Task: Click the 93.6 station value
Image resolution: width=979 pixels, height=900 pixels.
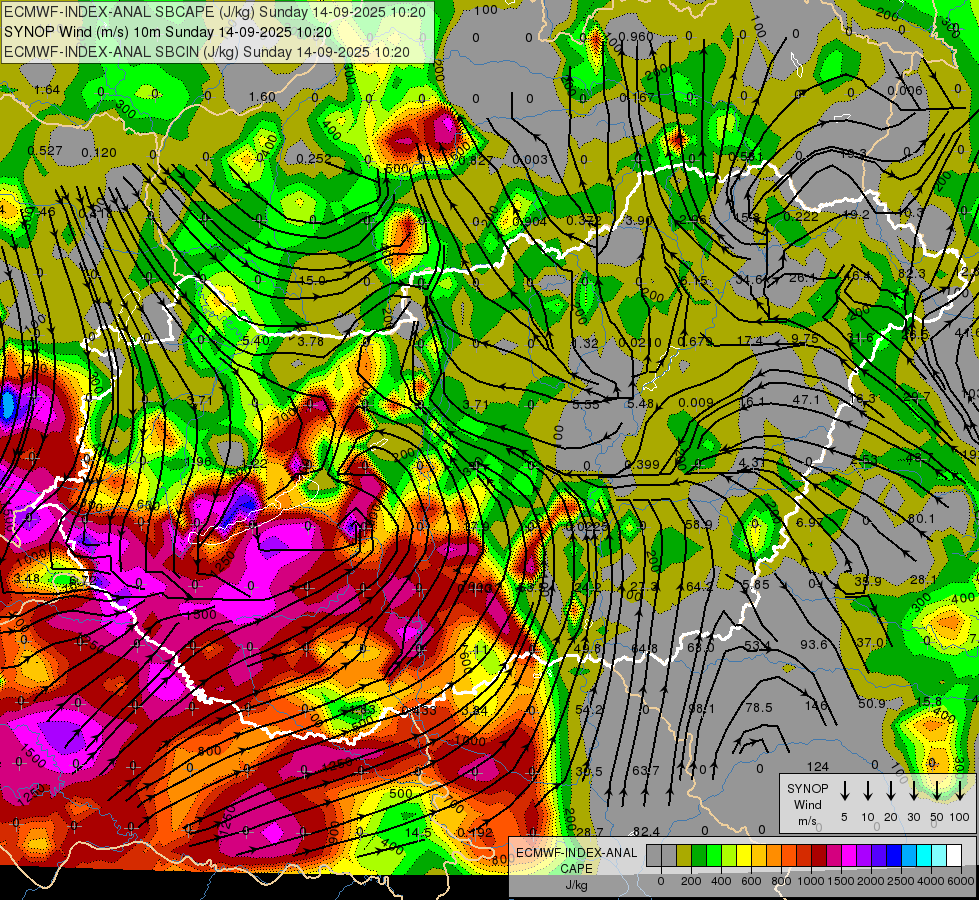Action: coord(814,645)
